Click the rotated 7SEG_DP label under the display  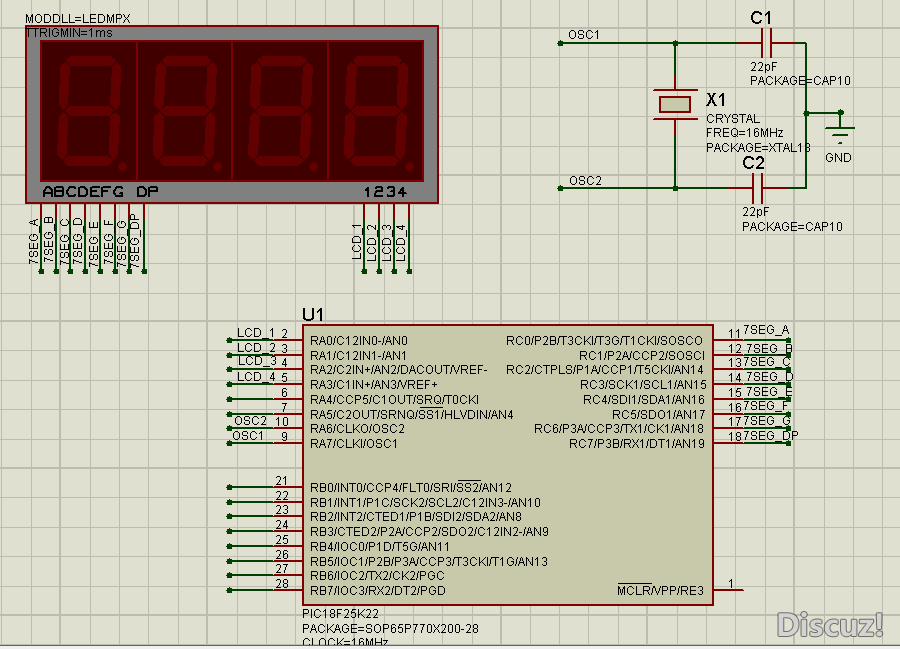click(135, 240)
